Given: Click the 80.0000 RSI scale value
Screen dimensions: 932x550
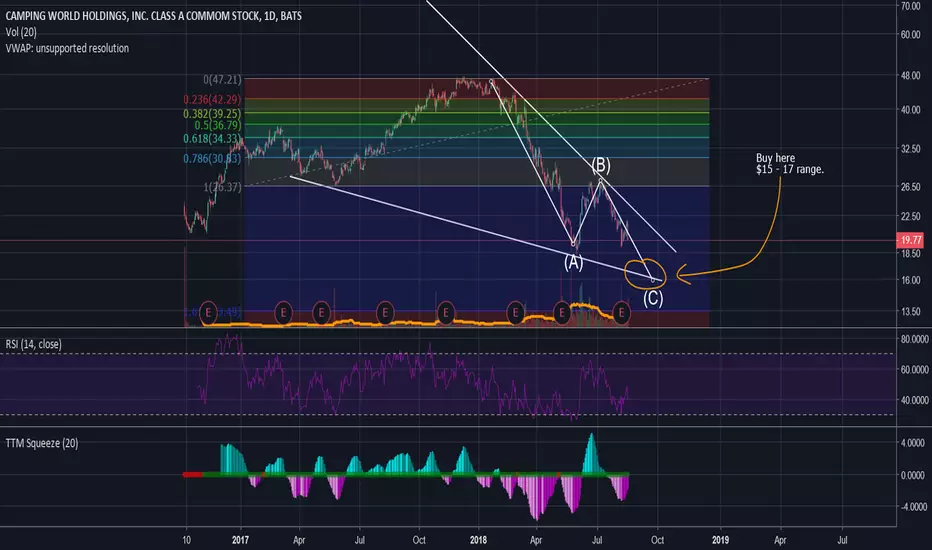Looking at the screenshot, I should pos(914,339).
